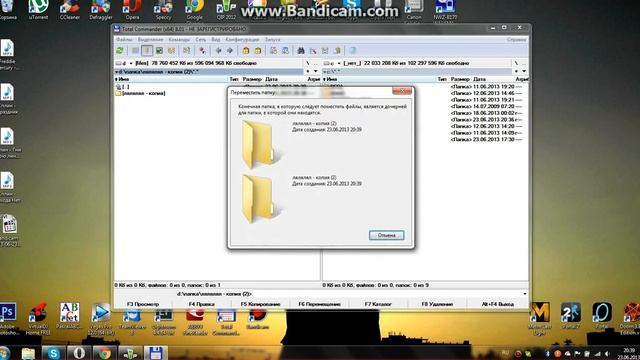The width and height of the screenshot is (640, 360).
Task: Open the Команды menu
Action: click(179, 40)
